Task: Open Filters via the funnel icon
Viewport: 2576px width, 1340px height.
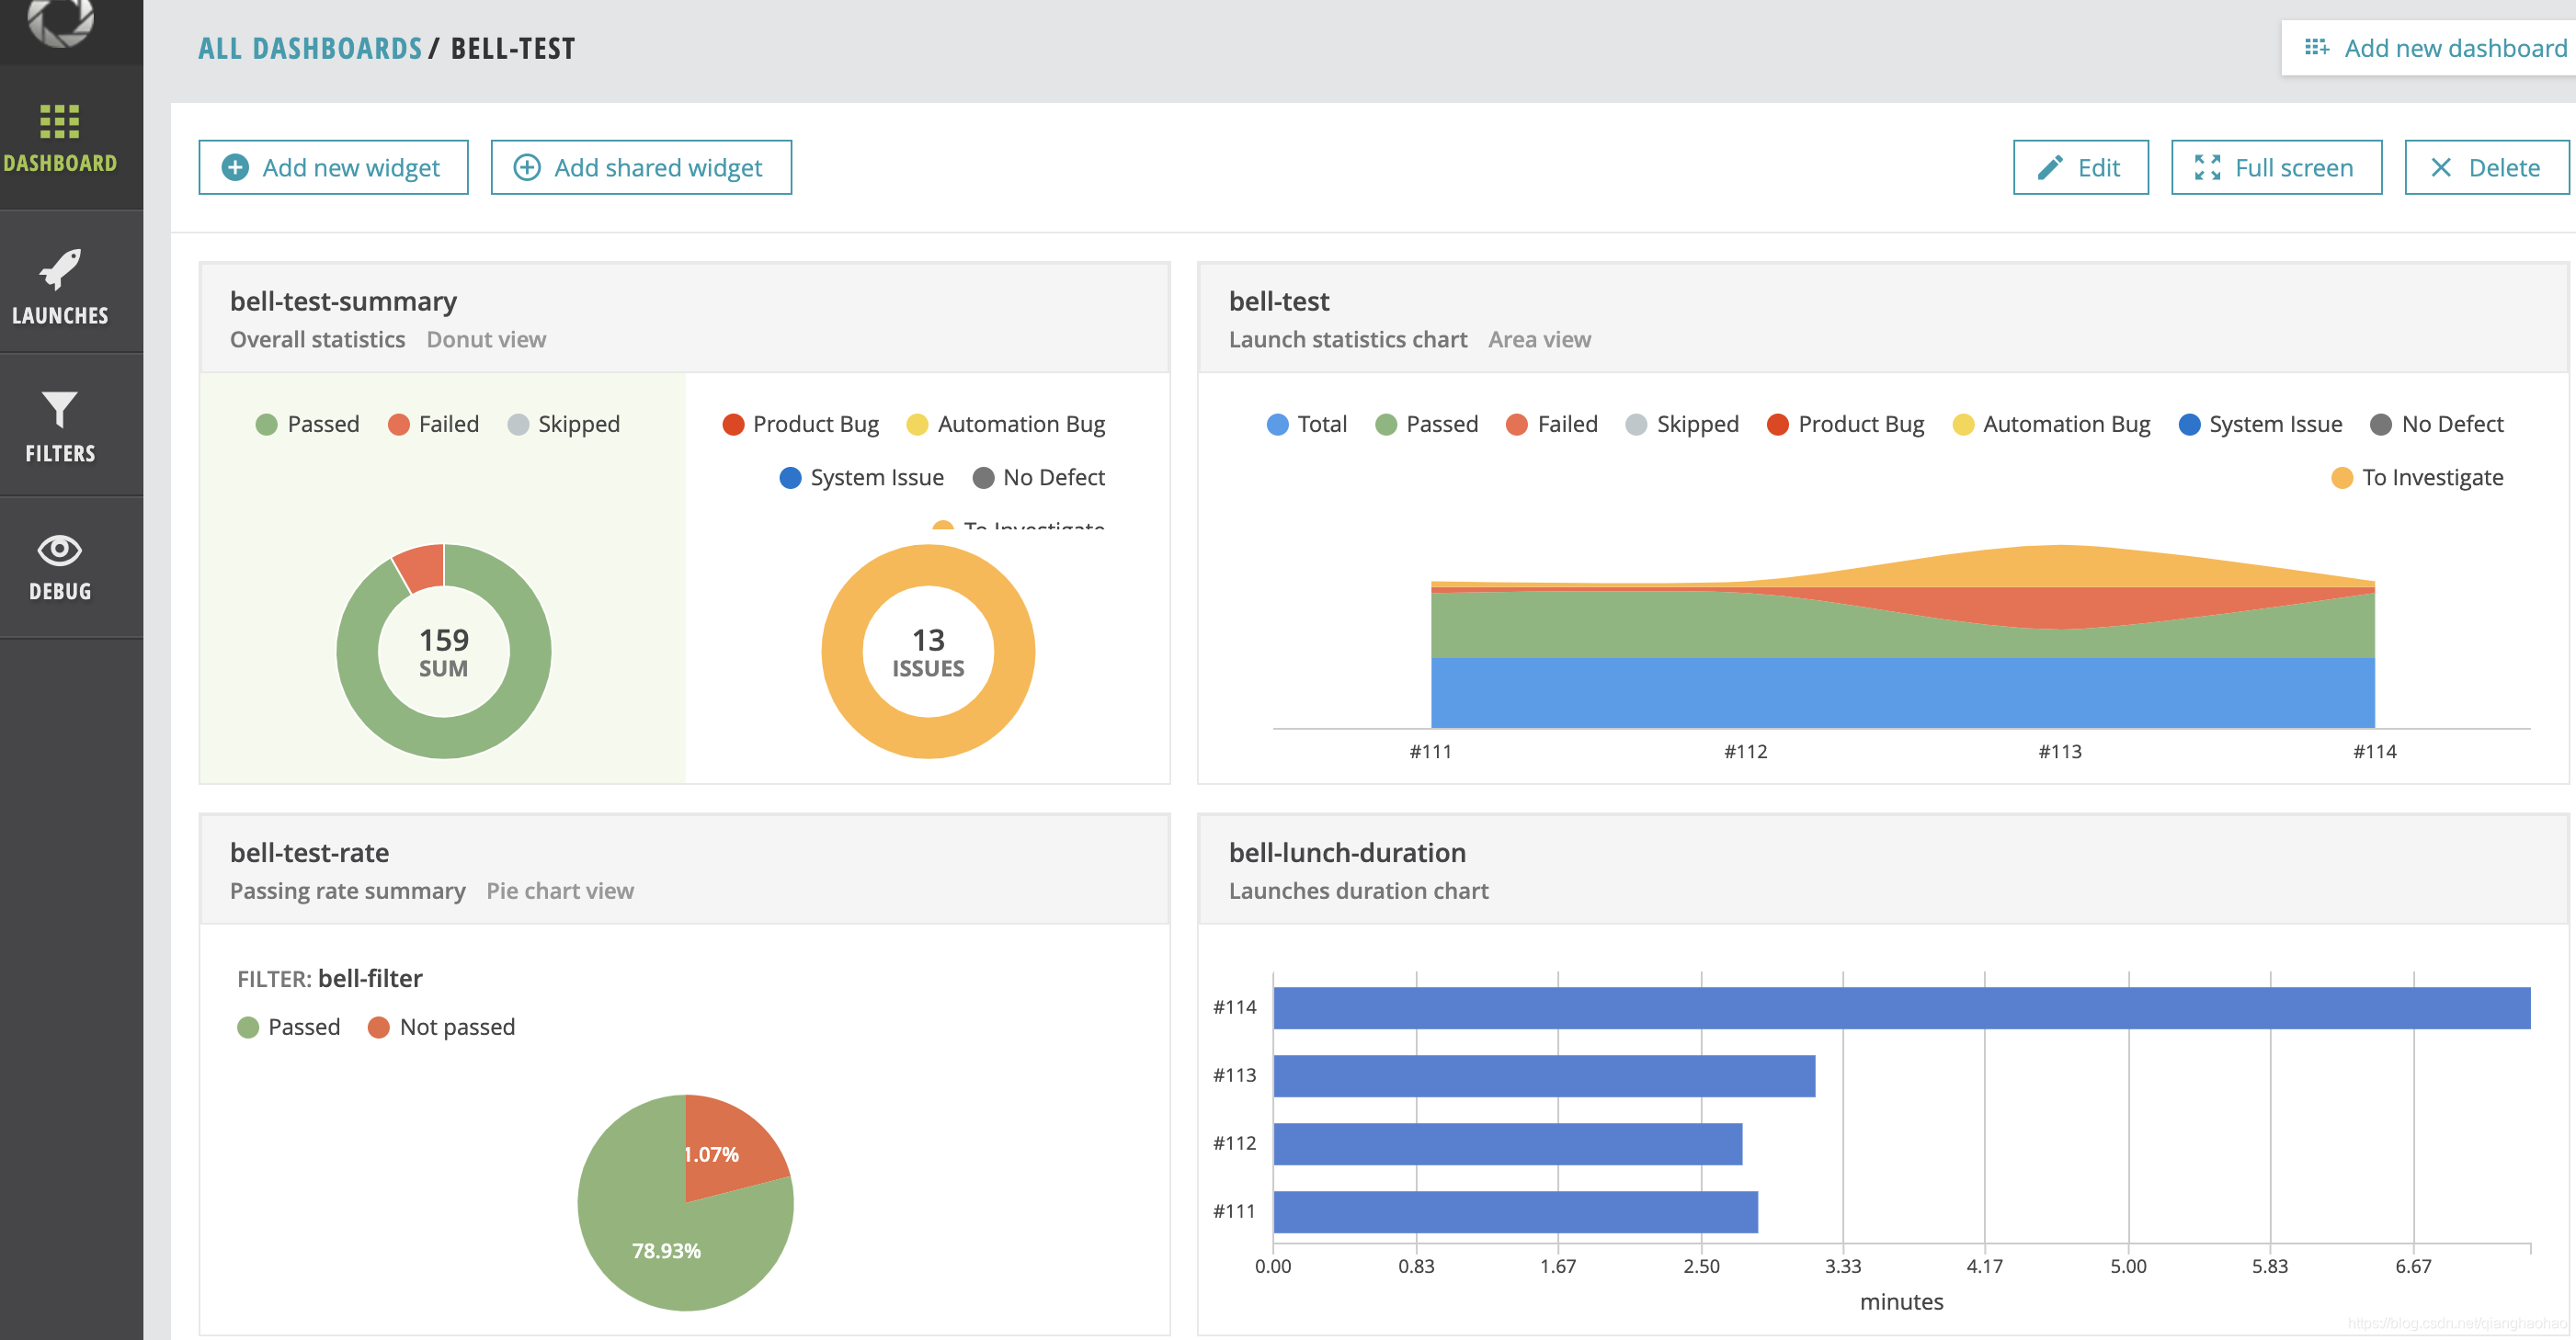Action: (x=59, y=409)
